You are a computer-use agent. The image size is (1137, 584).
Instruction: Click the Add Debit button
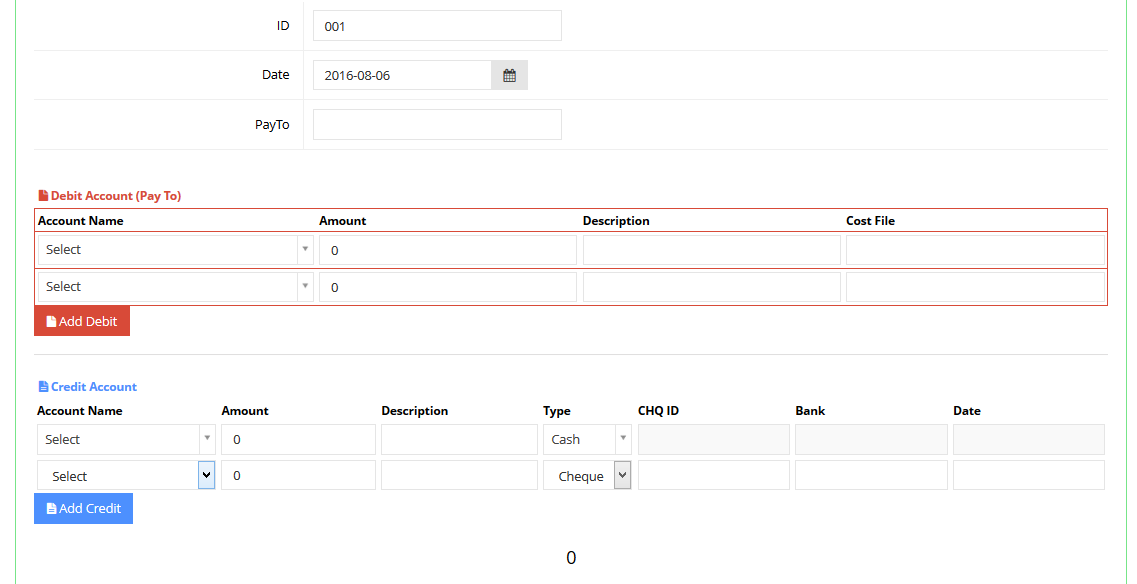coord(82,321)
